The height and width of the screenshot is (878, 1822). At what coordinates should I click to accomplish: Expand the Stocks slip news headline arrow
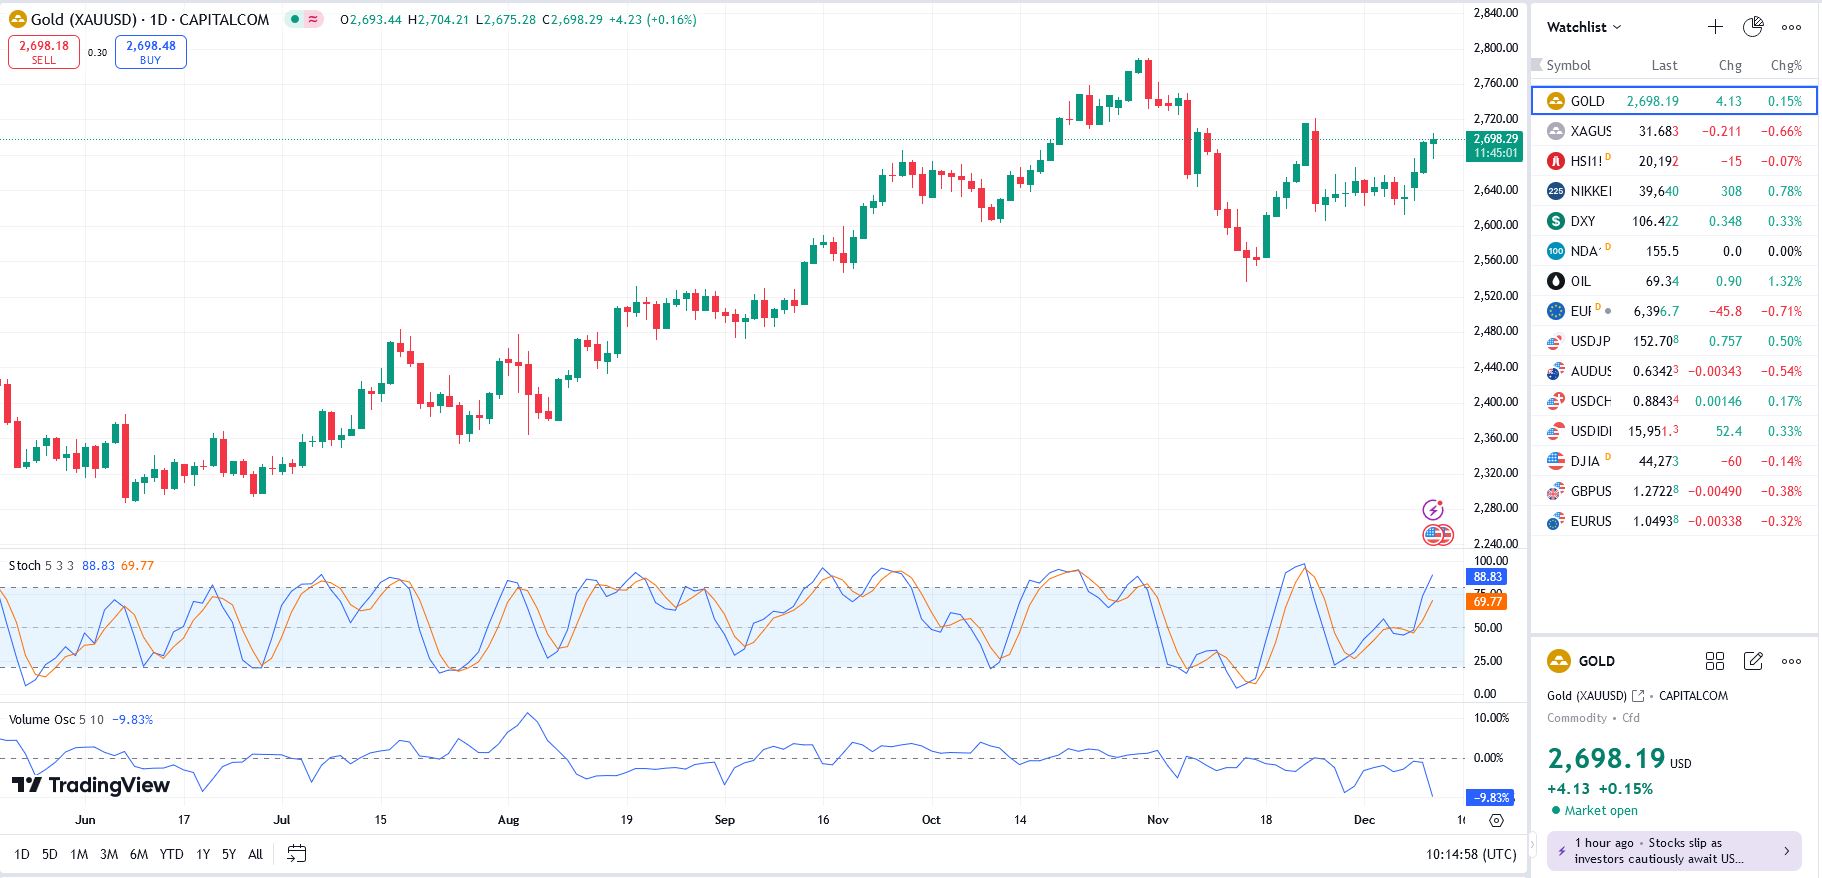click(x=1787, y=851)
